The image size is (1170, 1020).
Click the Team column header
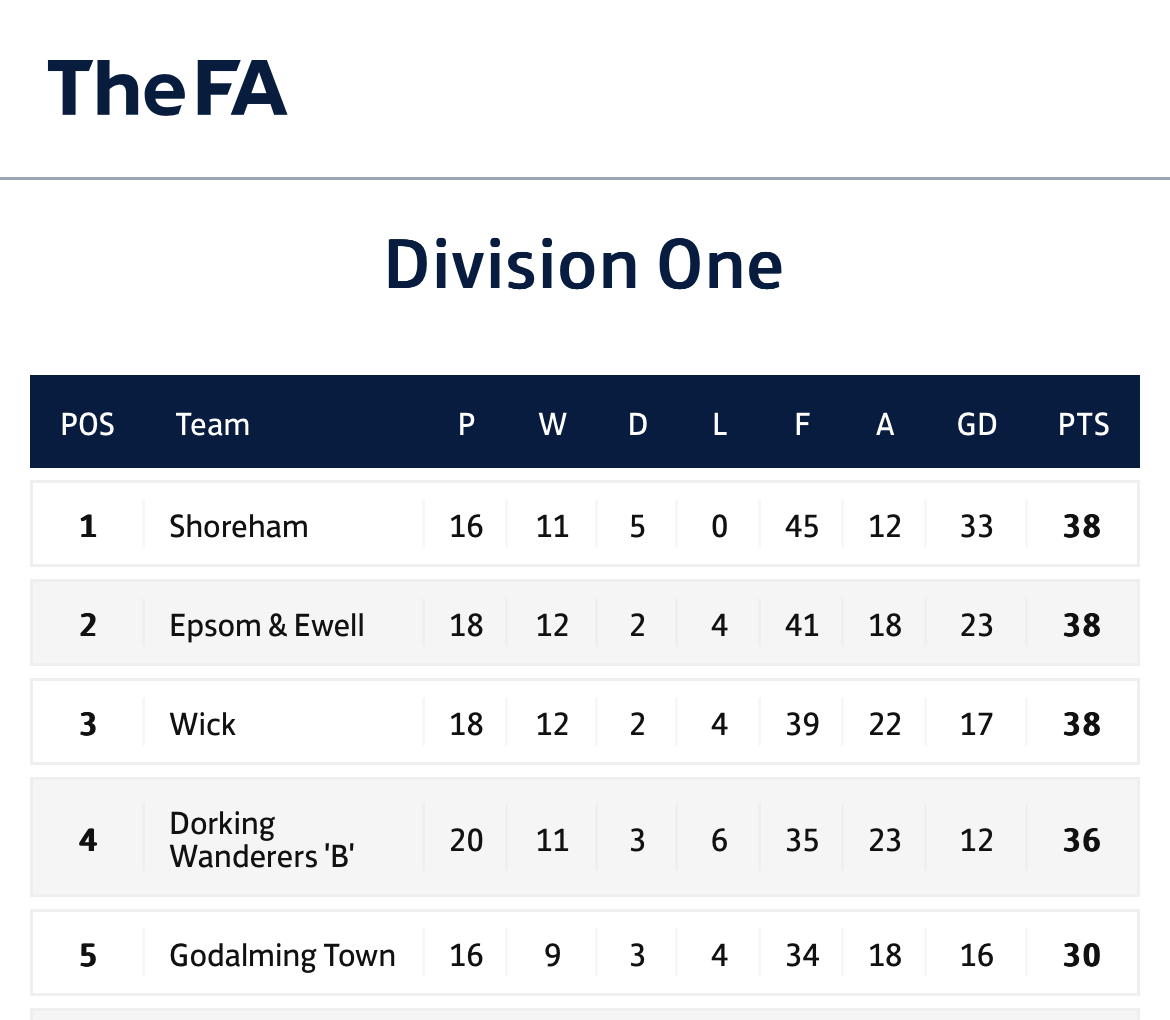coord(213,425)
